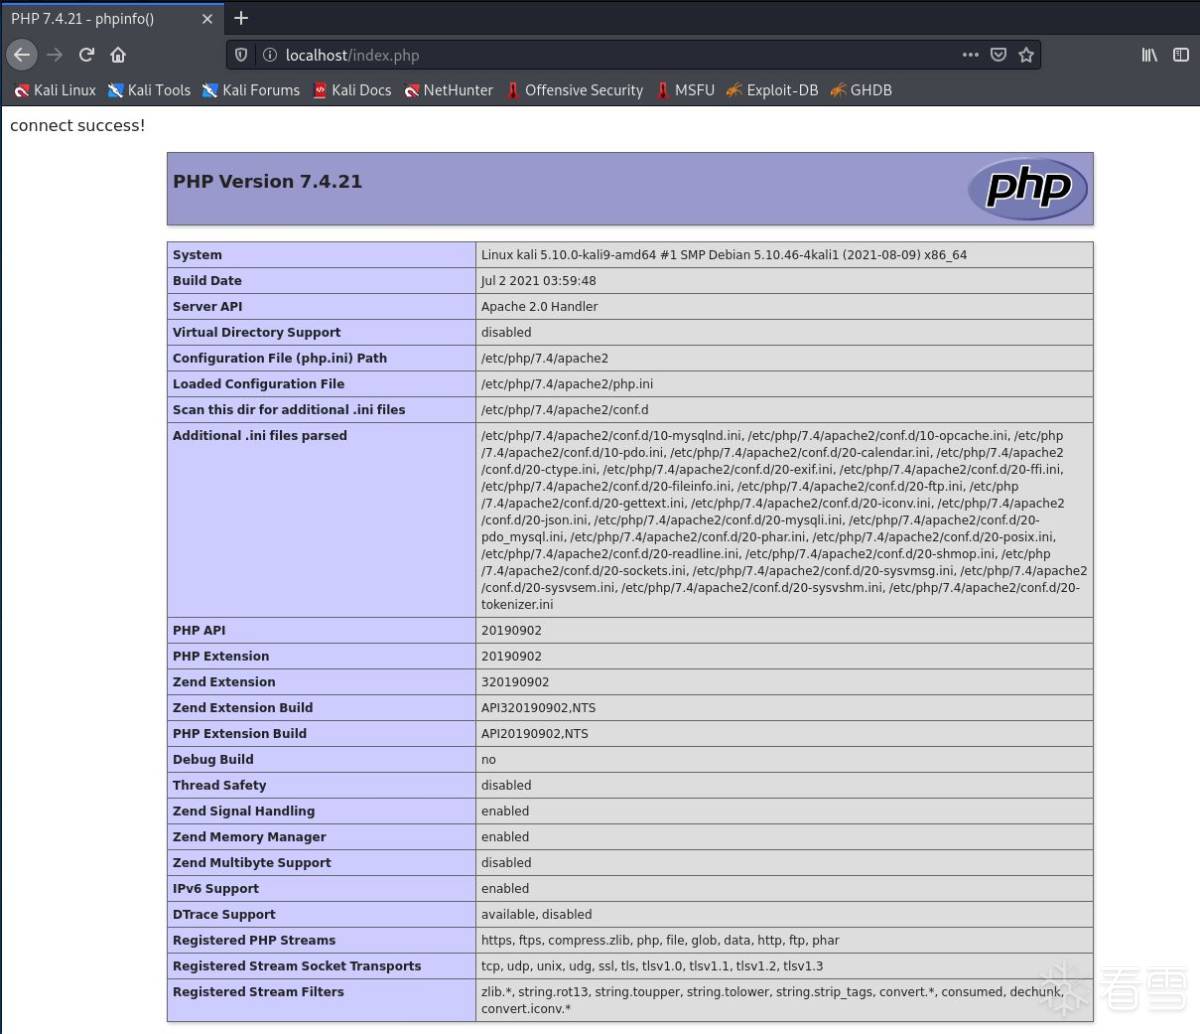Click the 'DTrace Support' row label
The image size is (1200, 1034).
[224, 915]
